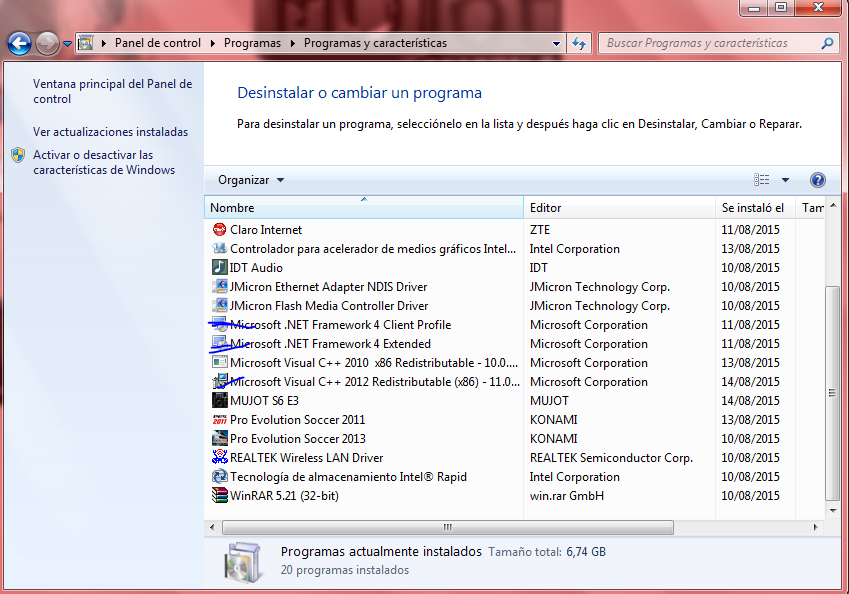Open Ver actualizaciones instaladas link
This screenshot has height=594, width=849.
point(110,132)
